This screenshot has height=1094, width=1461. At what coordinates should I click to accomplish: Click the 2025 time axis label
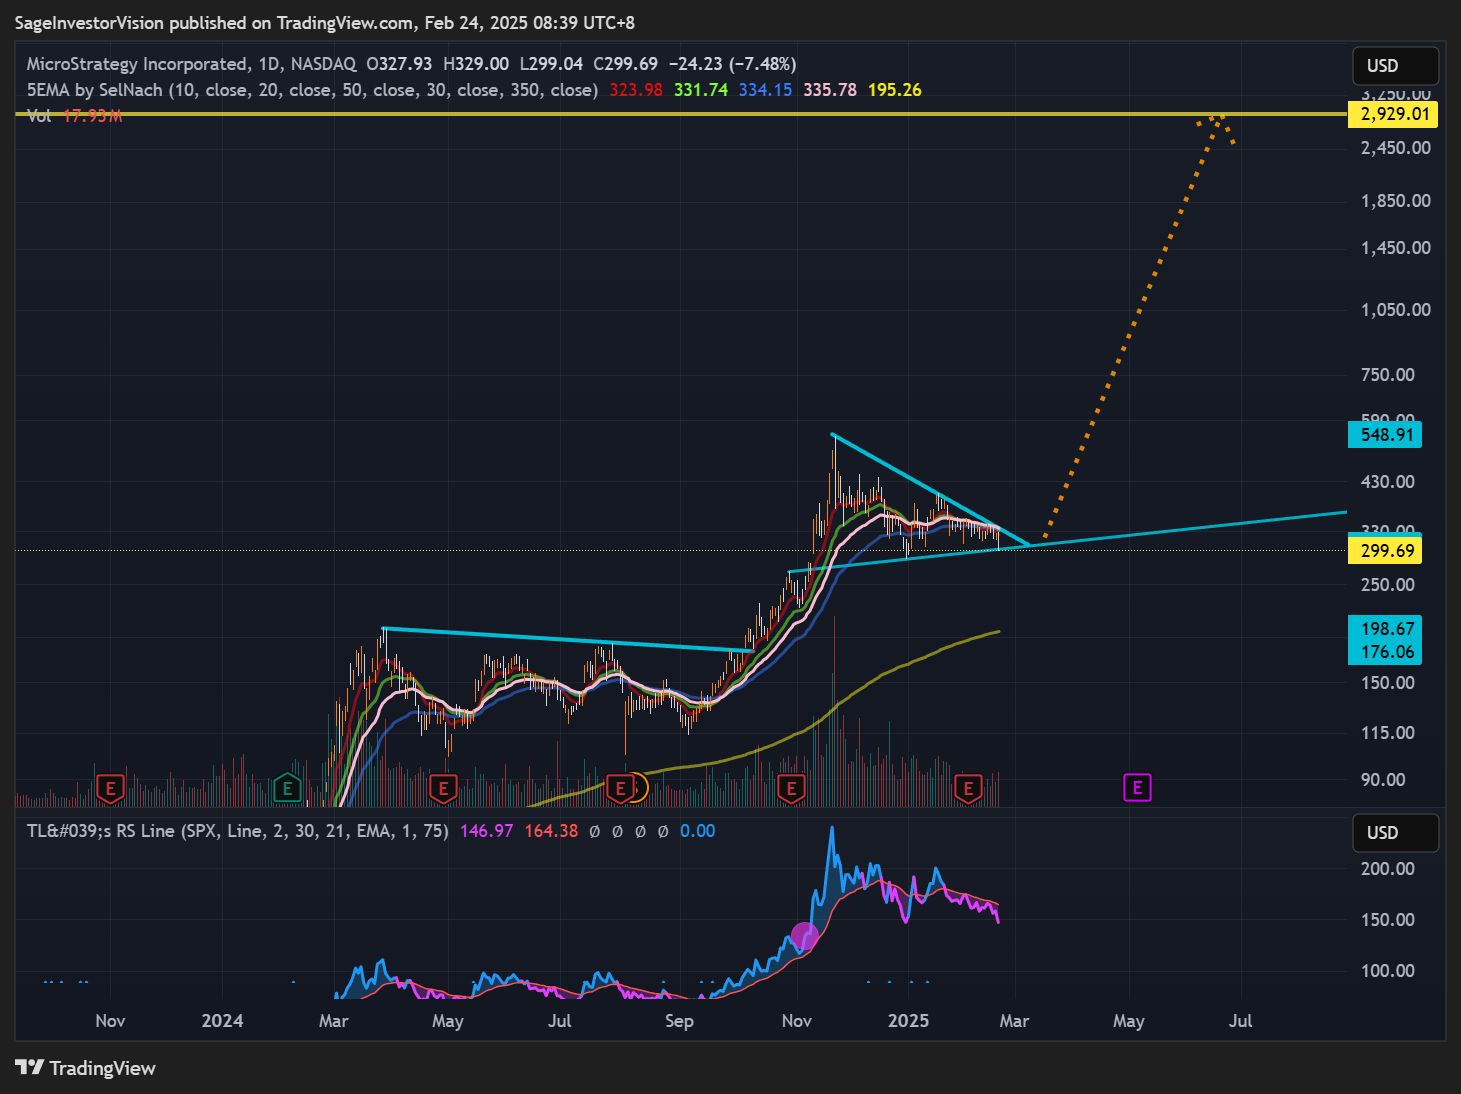(x=908, y=1021)
